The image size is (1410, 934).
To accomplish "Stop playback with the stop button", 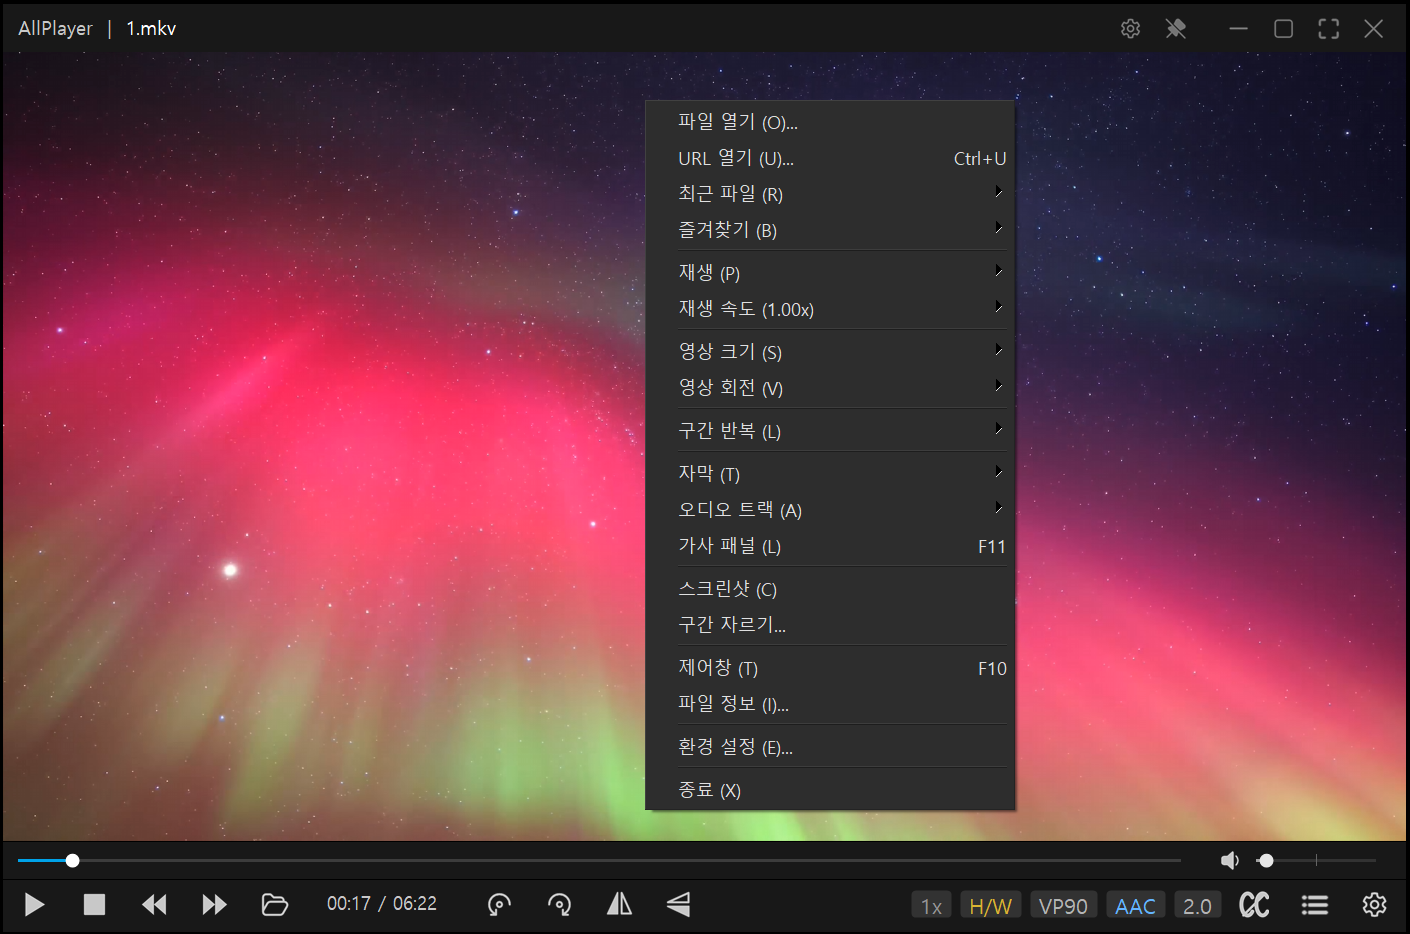I will coord(95,905).
